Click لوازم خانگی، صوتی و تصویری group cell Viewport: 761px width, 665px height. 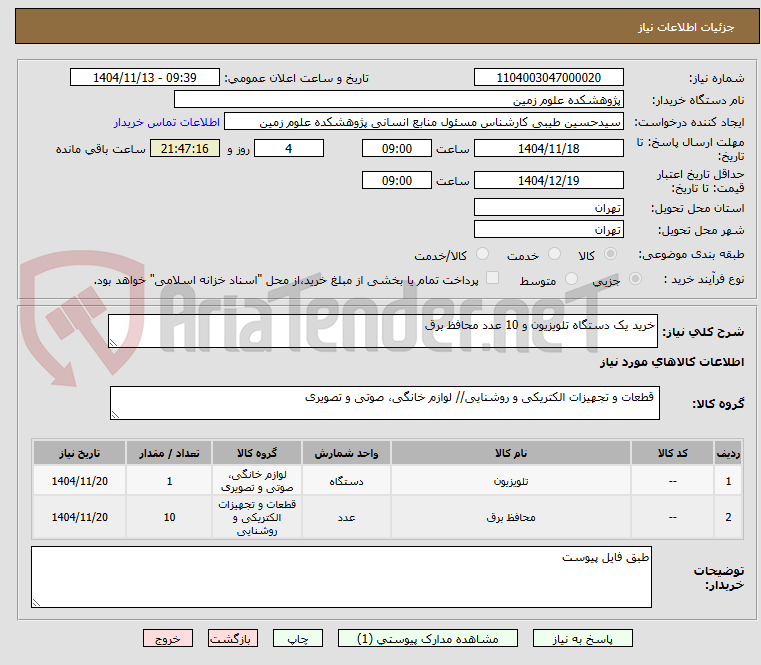click(x=257, y=481)
